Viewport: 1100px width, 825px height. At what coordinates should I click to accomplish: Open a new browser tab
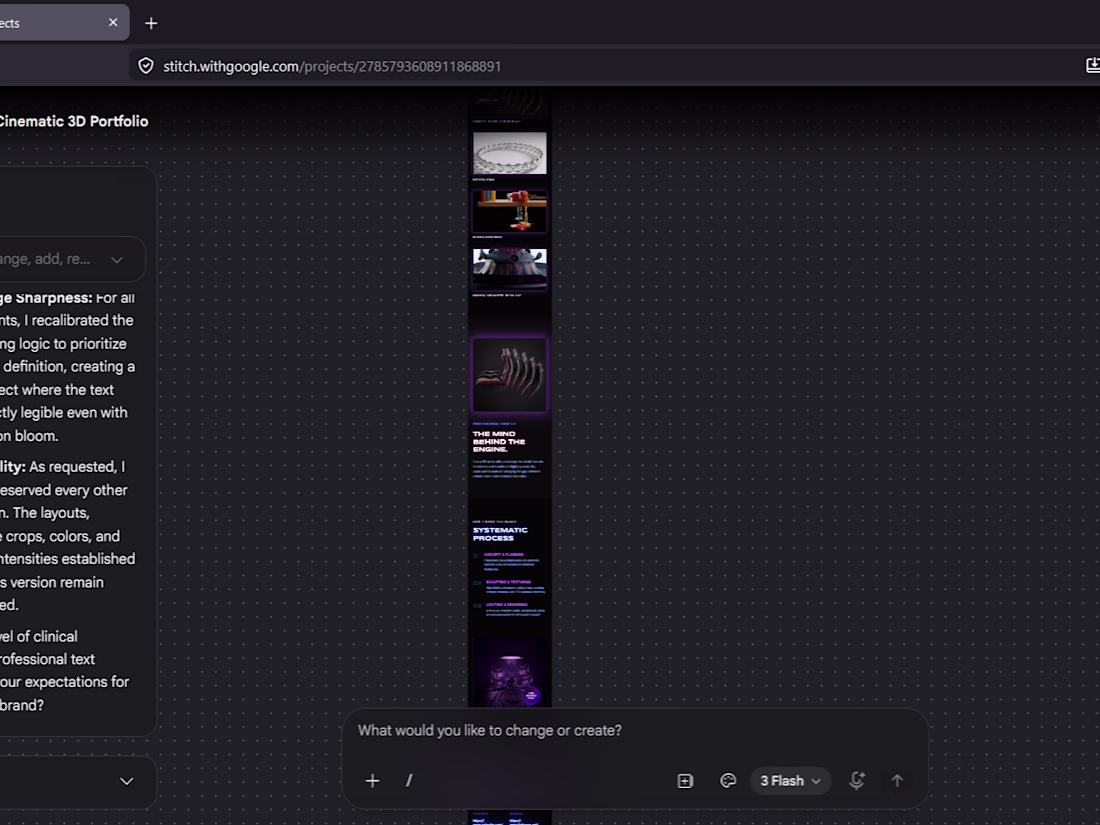(x=151, y=23)
